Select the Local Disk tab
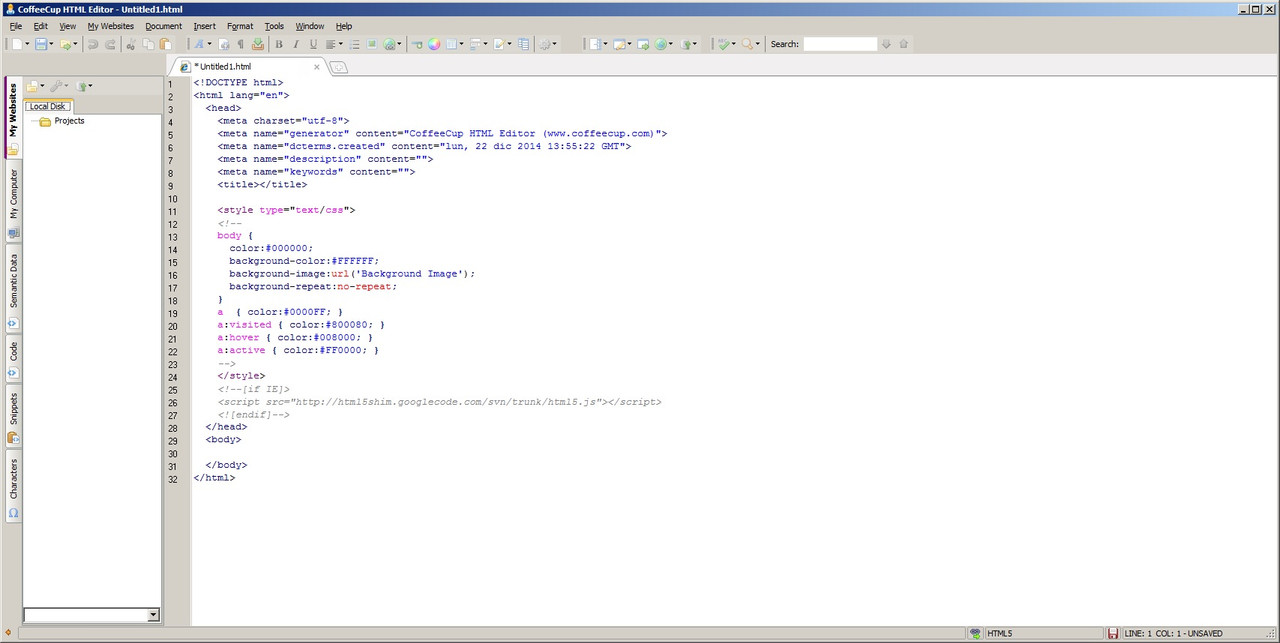The height and width of the screenshot is (643, 1280). [x=47, y=106]
